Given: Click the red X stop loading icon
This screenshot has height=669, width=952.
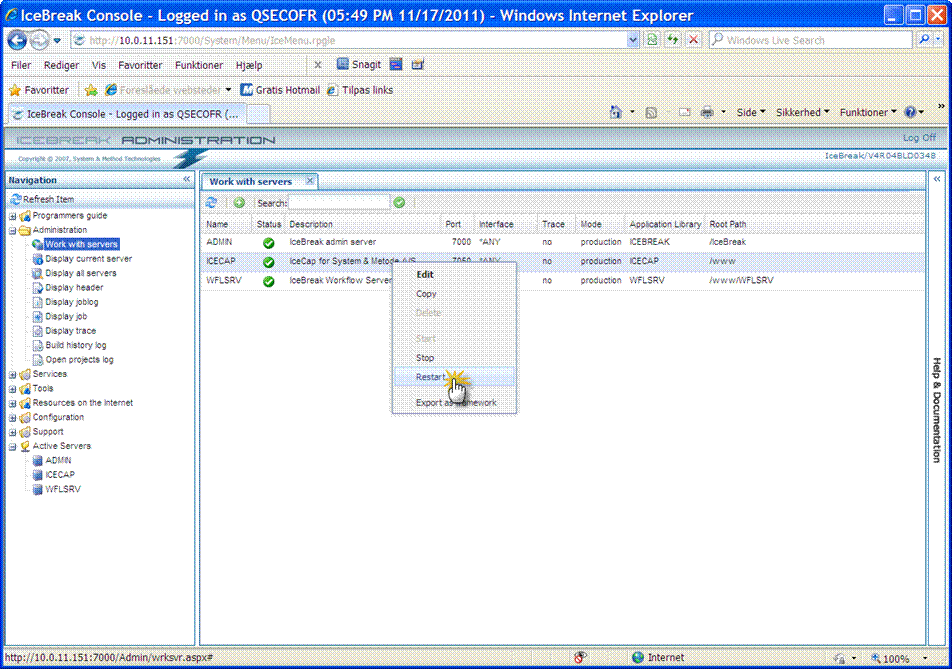Looking at the screenshot, I should [693, 40].
